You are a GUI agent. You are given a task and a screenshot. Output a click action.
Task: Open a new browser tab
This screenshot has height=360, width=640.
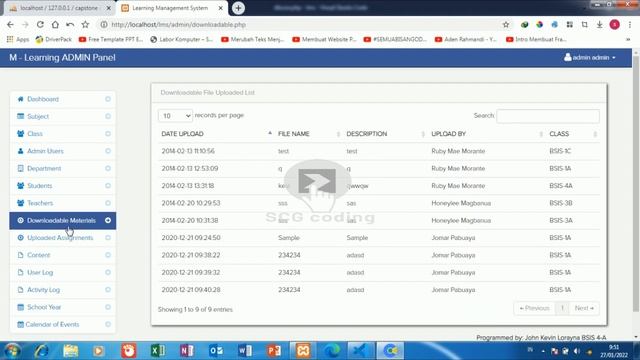[x=238, y=8]
